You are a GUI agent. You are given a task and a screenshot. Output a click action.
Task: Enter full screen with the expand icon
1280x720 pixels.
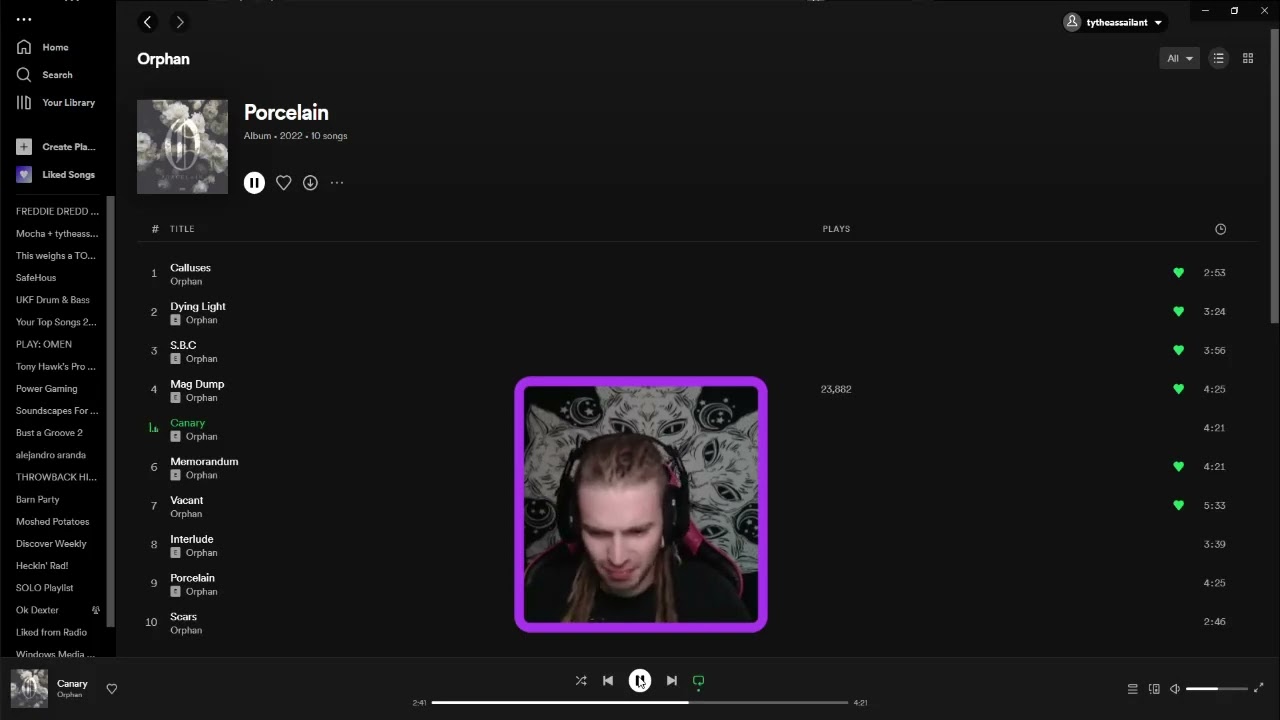[x=1259, y=688]
